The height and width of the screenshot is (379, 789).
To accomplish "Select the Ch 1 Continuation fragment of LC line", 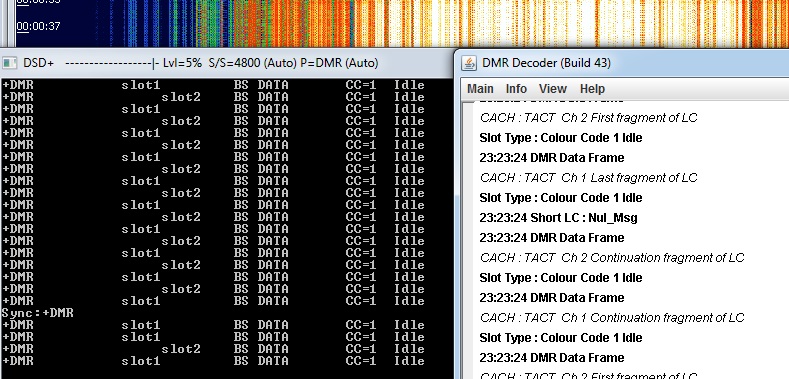I will pyautogui.click(x=612, y=318).
